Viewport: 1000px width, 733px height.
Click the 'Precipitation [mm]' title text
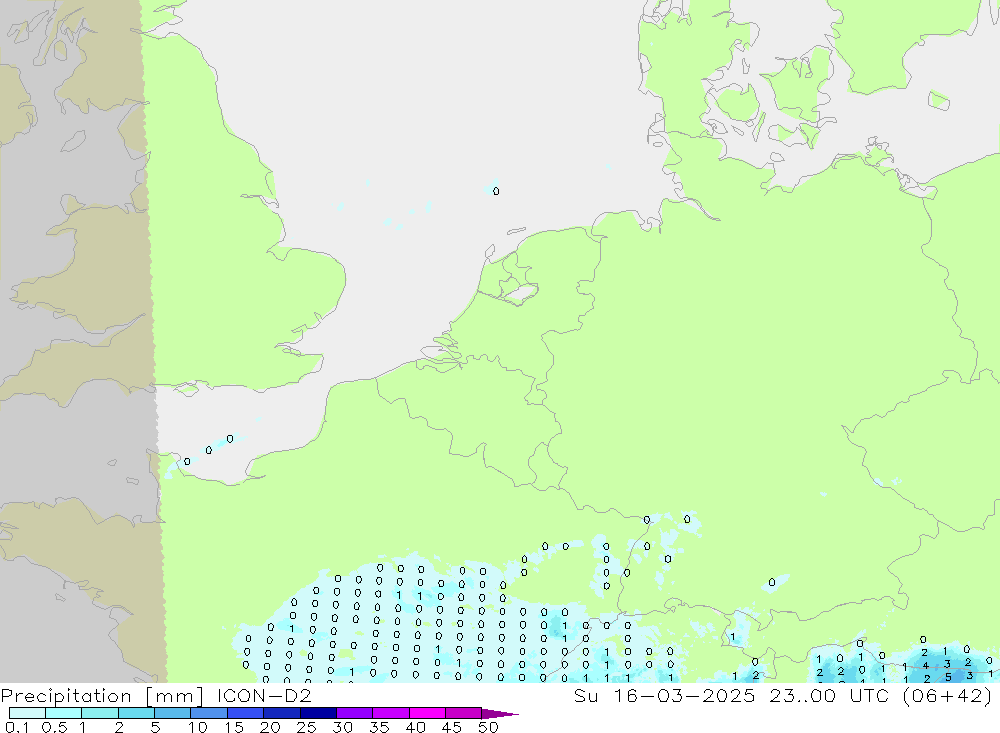(x=102, y=696)
